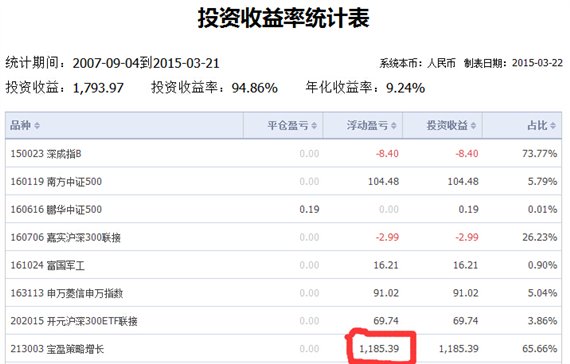Click the 0.01% share value
Screen dimensions: 570x364
542,209
